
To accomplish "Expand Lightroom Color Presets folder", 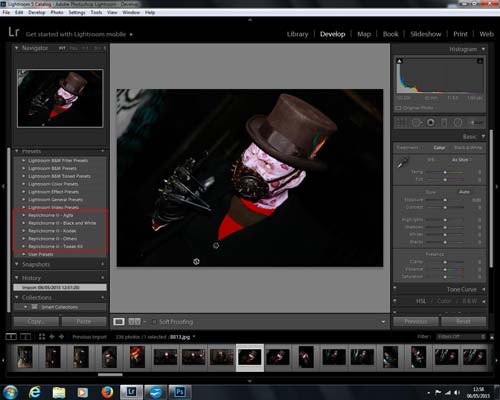I will tap(24, 184).
